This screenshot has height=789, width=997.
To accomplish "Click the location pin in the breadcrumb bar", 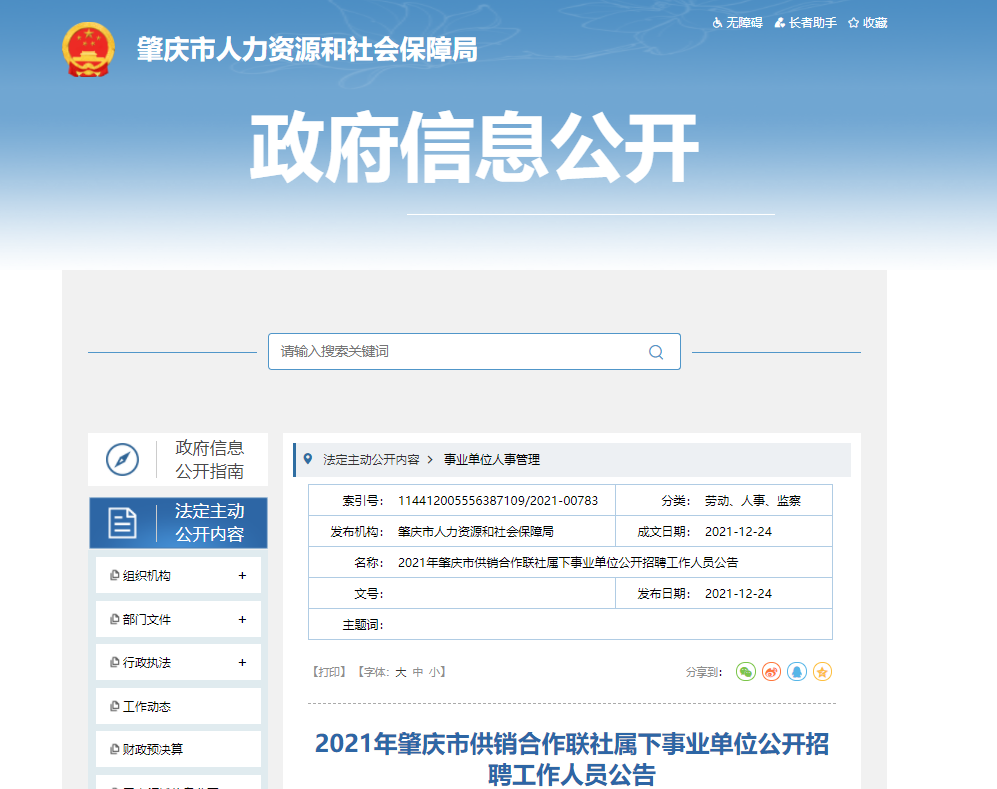I will pos(310,459).
